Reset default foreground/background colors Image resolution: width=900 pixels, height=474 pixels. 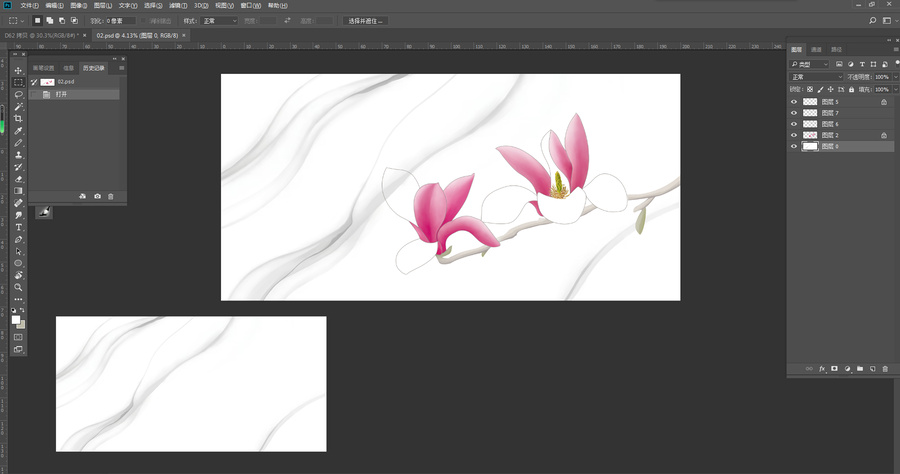pyautogui.click(x=14, y=310)
